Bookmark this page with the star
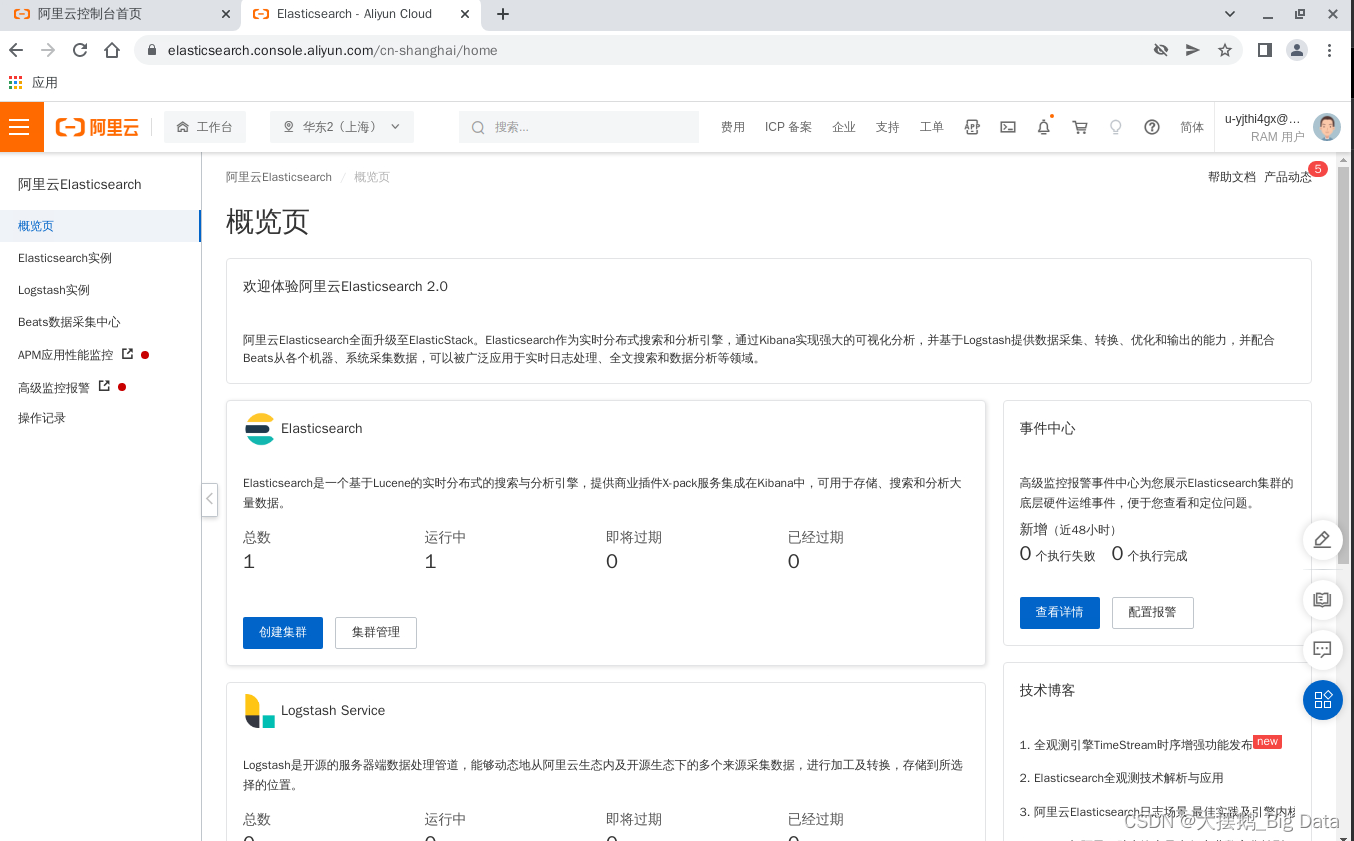1354x841 pixels. 1225,50
